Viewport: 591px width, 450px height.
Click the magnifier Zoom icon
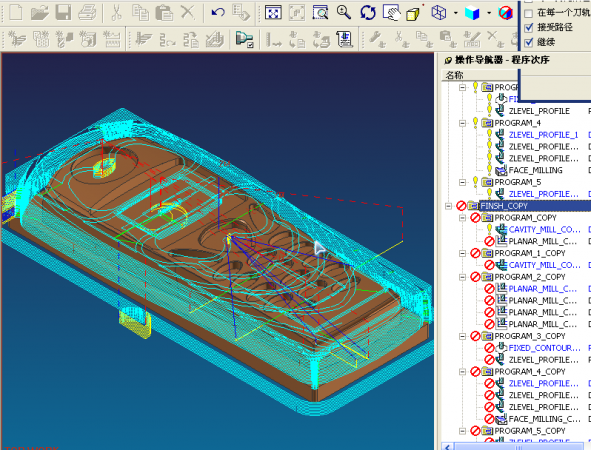(x=344, y=12)
